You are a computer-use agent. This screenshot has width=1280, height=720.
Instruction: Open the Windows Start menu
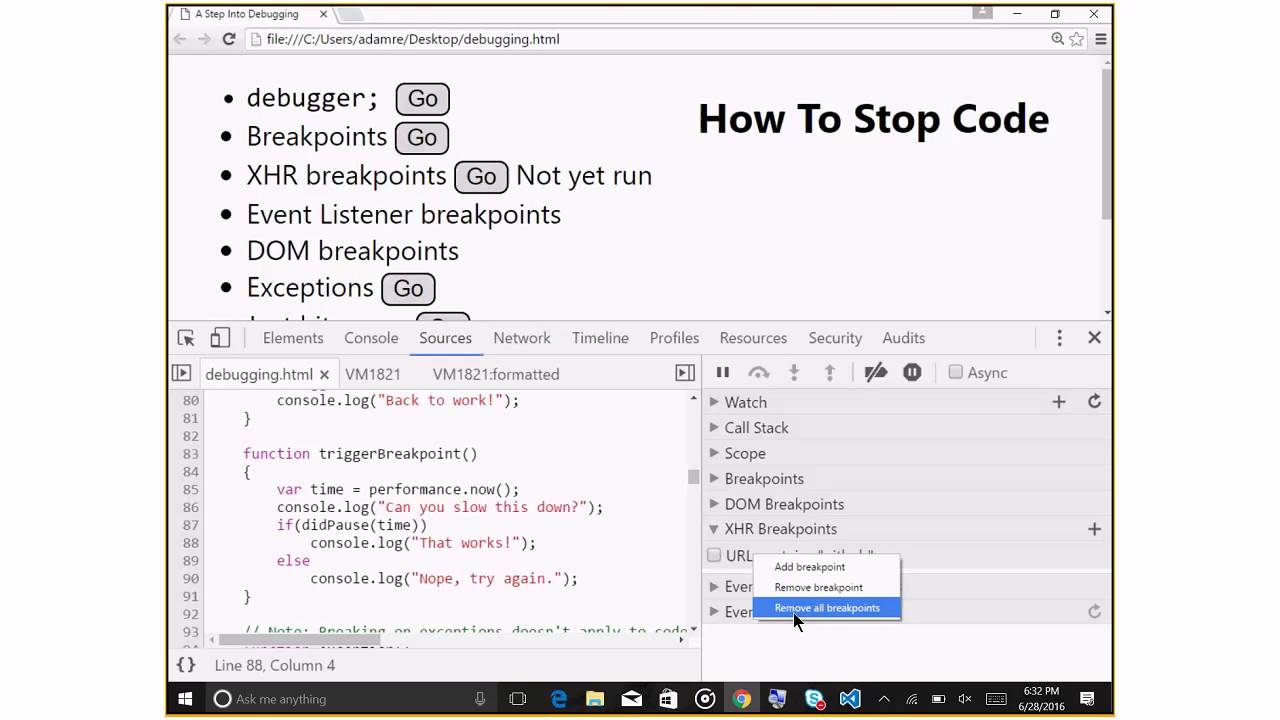tap(185, 699)
